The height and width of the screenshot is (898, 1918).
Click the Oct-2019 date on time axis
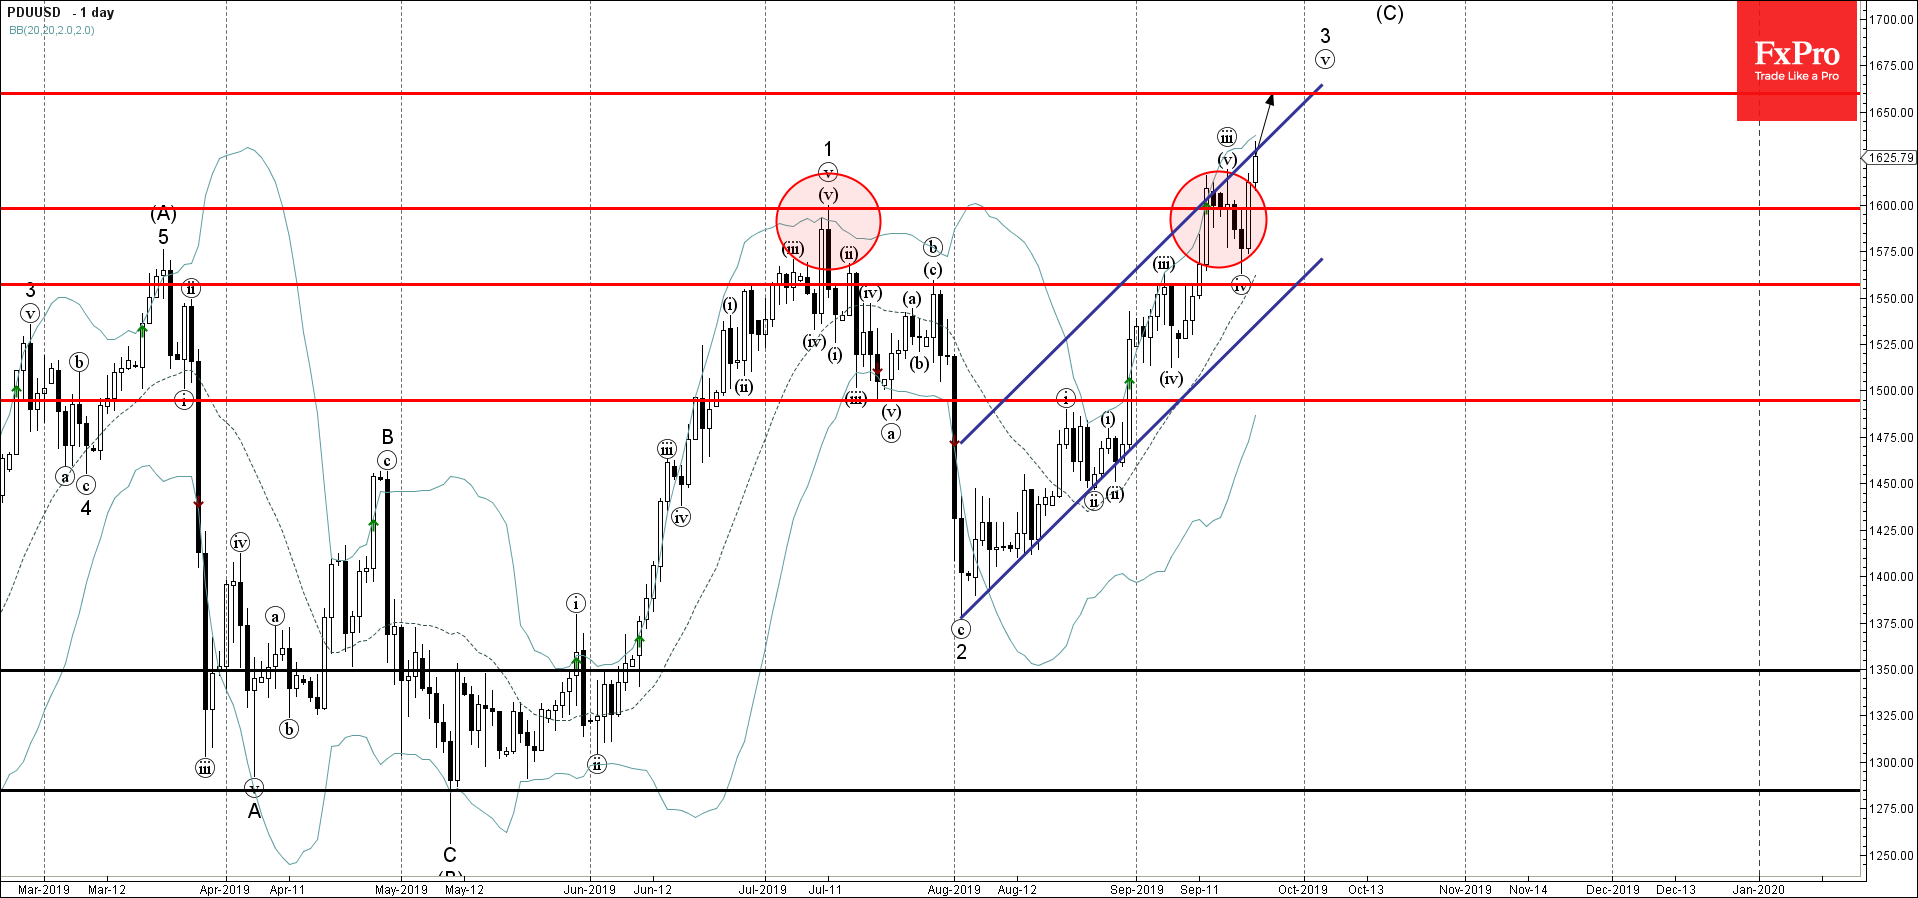[1302, 889]
